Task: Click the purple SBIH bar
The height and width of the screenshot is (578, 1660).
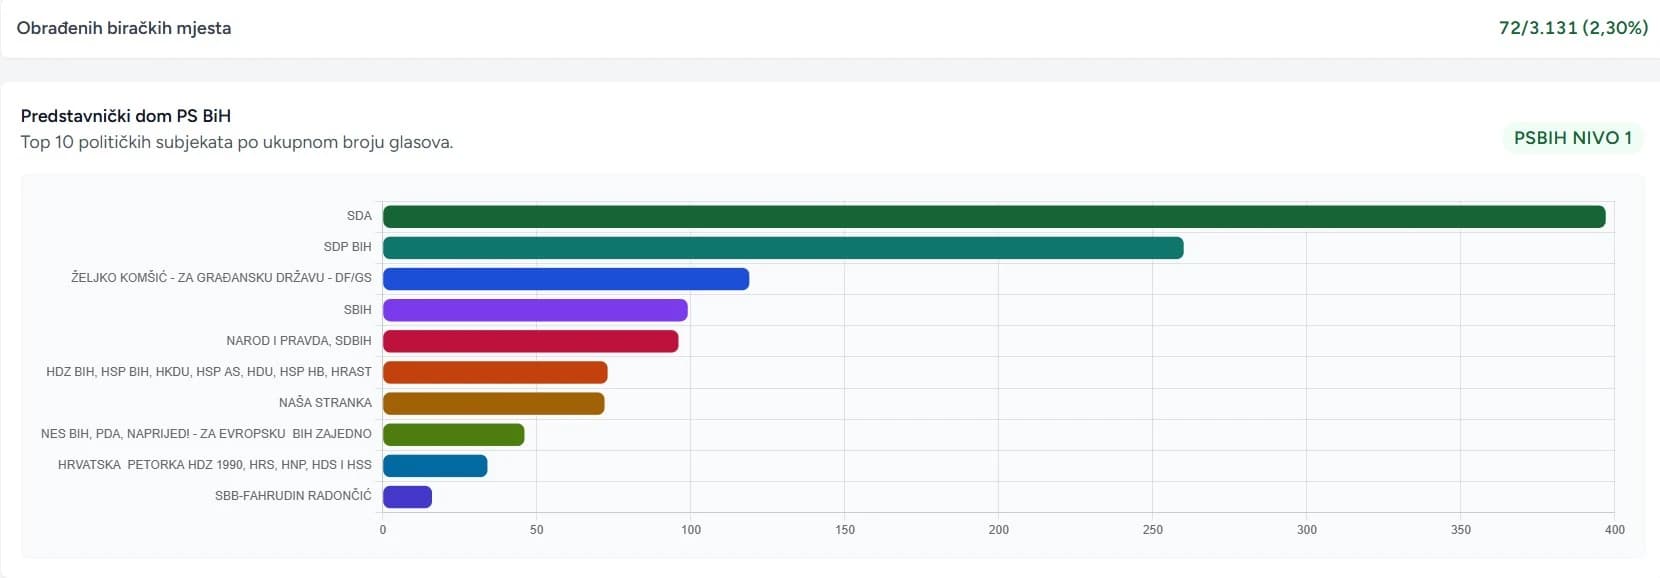Action: tap(535, 310)
